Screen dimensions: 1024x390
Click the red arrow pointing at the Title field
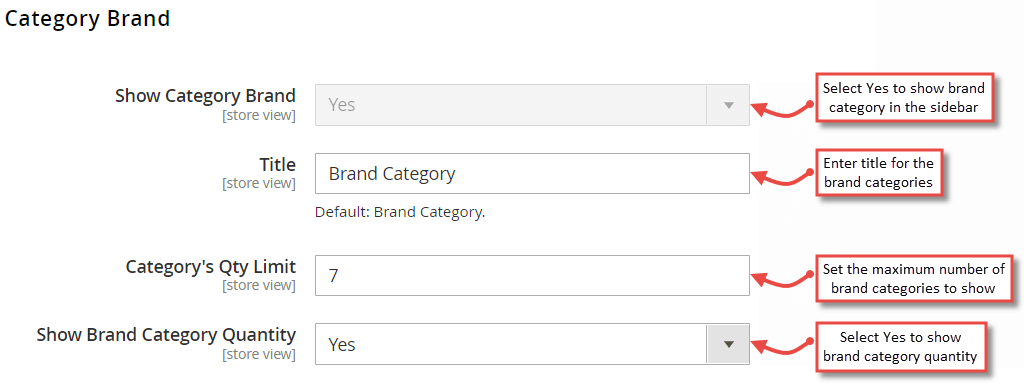[x=782, y=178]
